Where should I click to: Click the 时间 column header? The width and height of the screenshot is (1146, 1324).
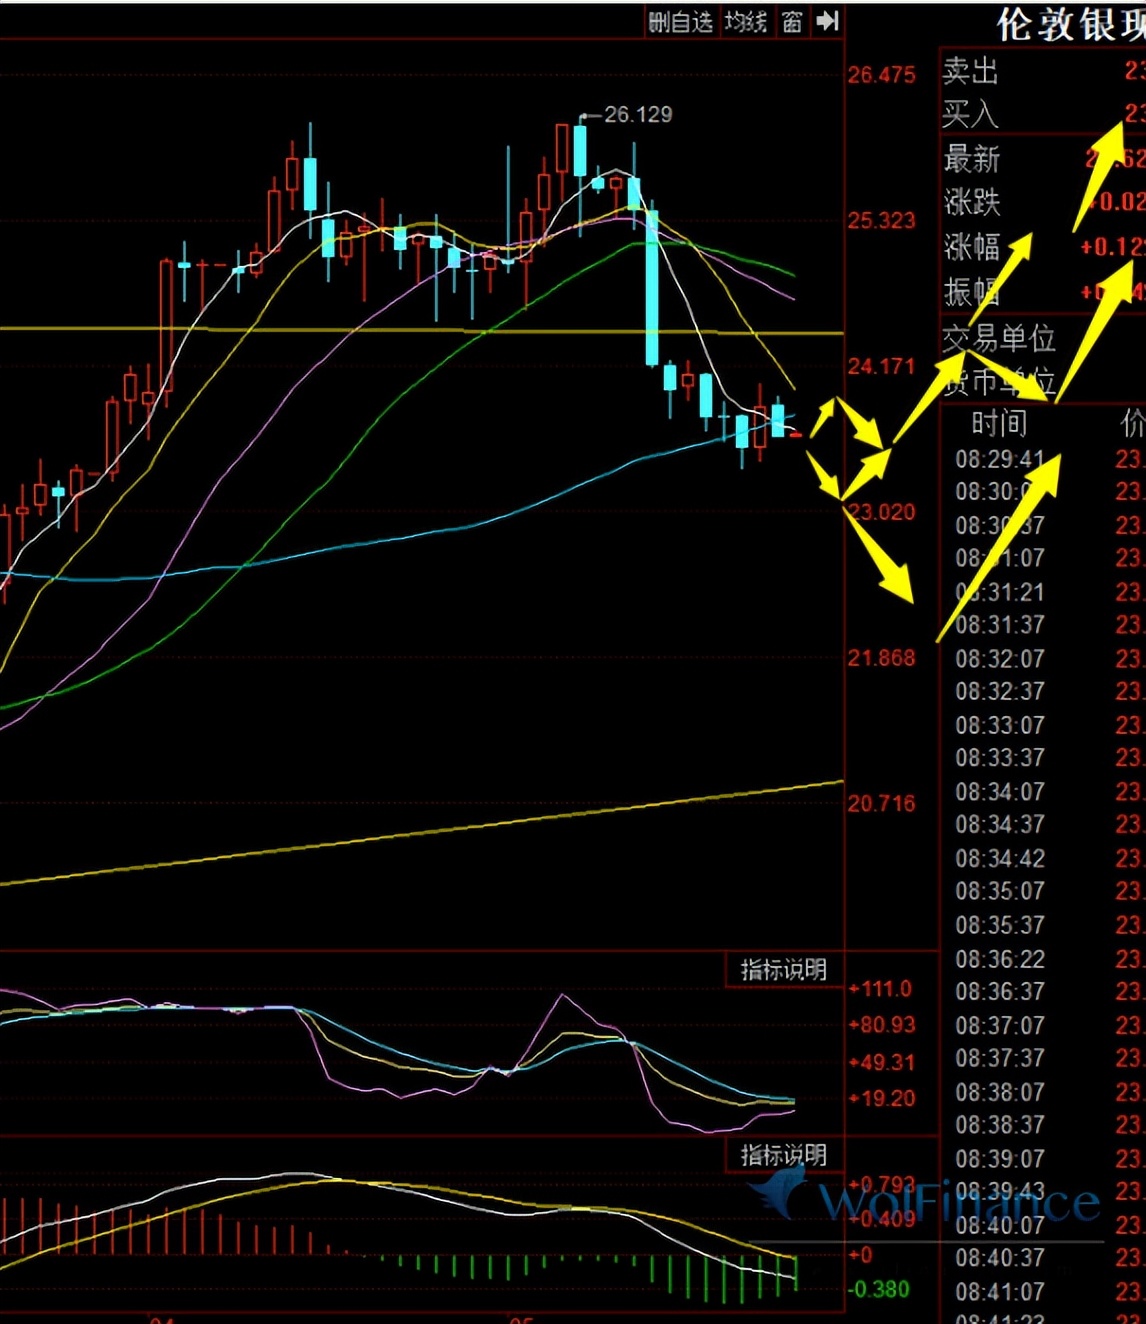coord(999,423)
